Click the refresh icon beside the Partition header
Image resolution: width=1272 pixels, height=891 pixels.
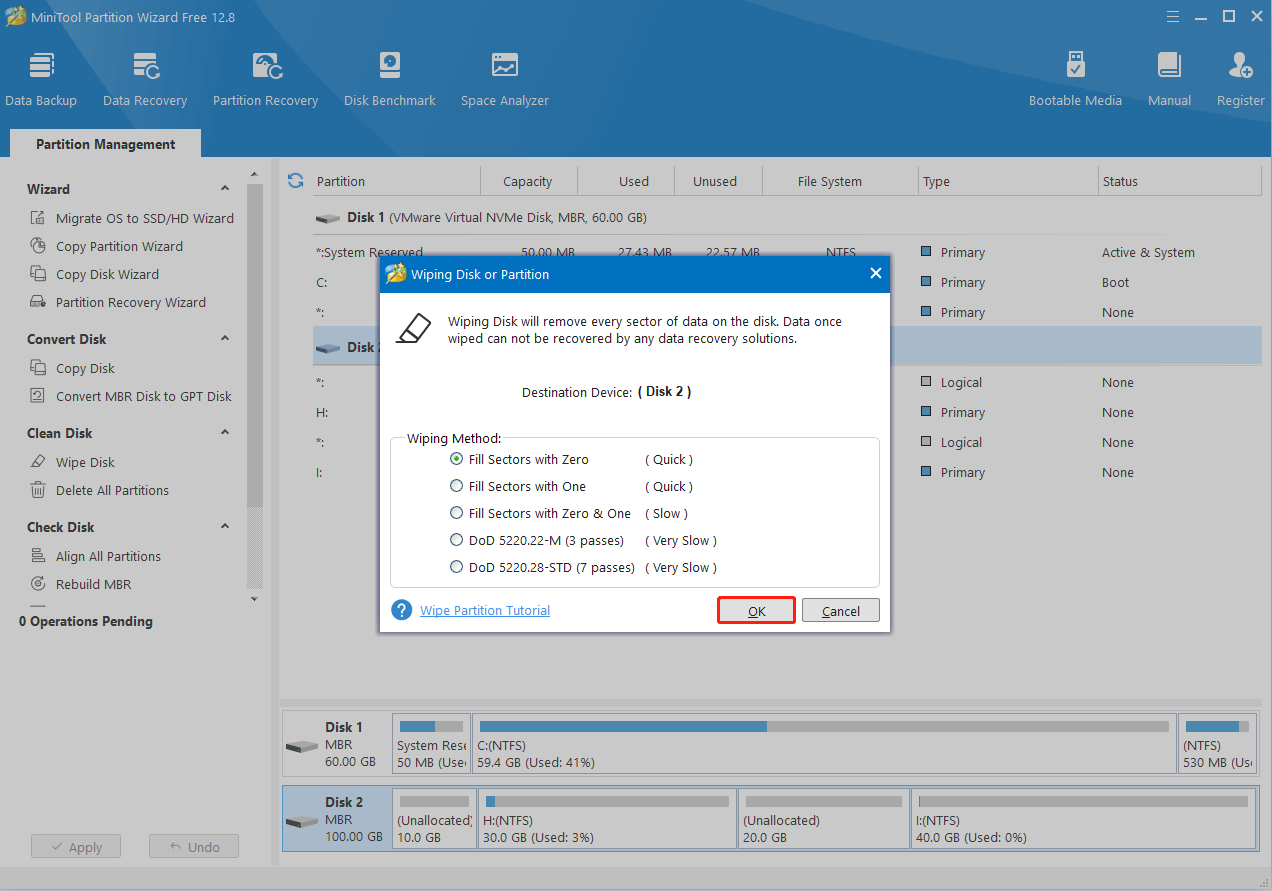click(x=295, y=181)
